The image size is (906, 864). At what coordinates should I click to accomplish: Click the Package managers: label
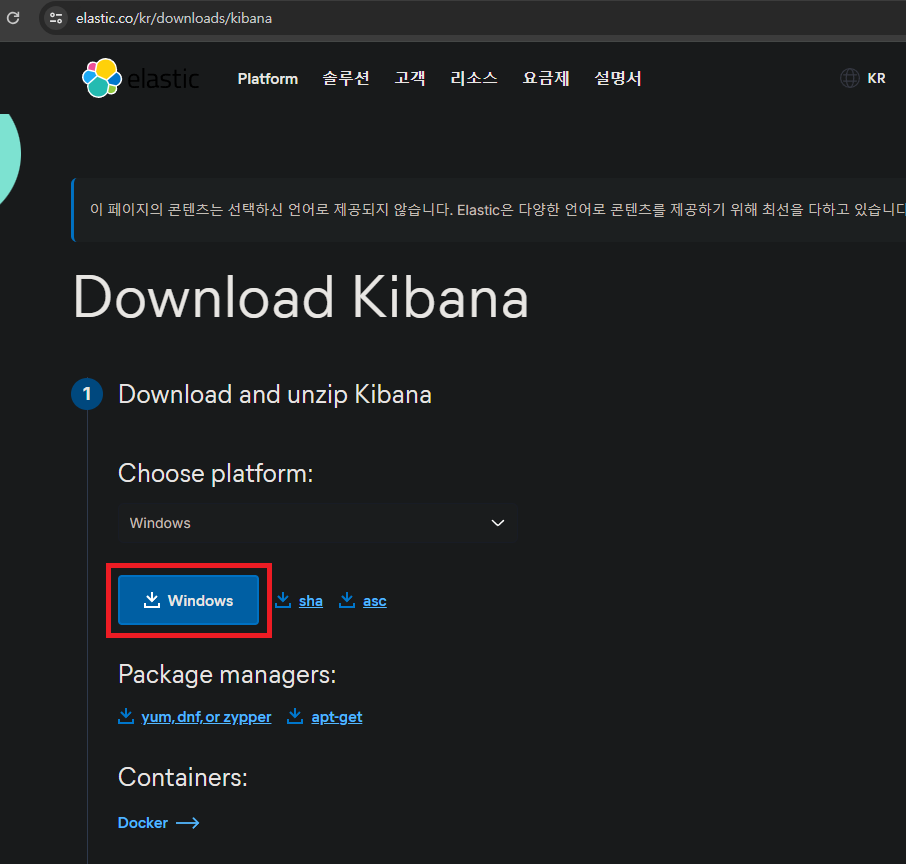tap(227, 674)
